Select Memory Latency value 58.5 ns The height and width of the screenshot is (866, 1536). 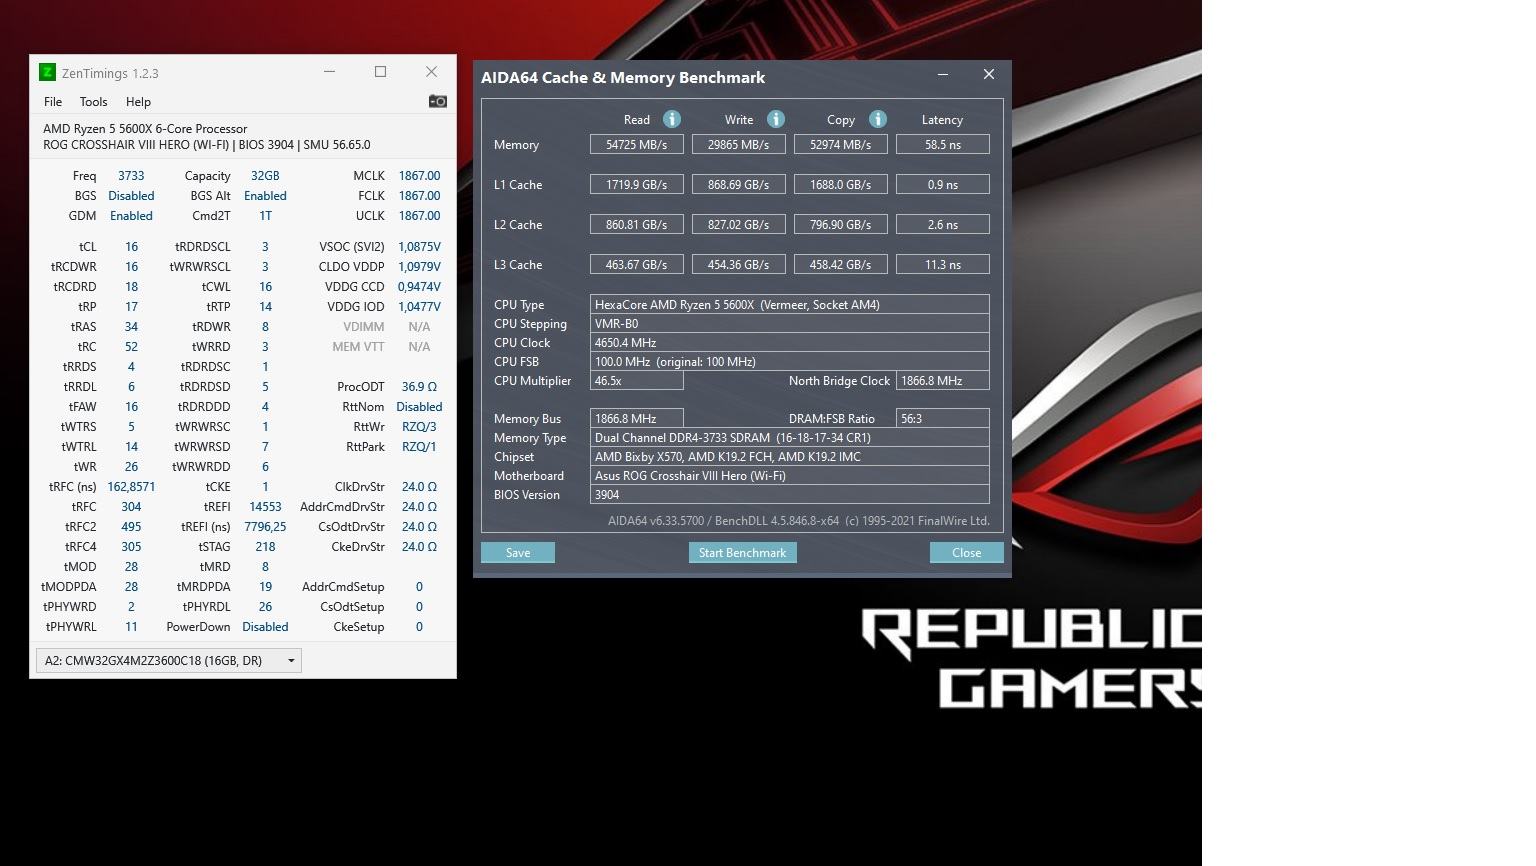pos(943,145)
